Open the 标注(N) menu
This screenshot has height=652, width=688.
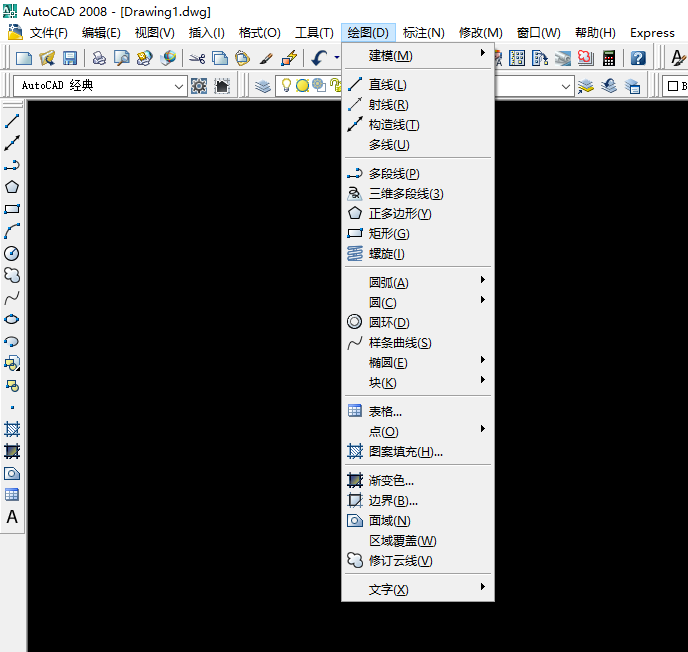[x=423, y=33]
